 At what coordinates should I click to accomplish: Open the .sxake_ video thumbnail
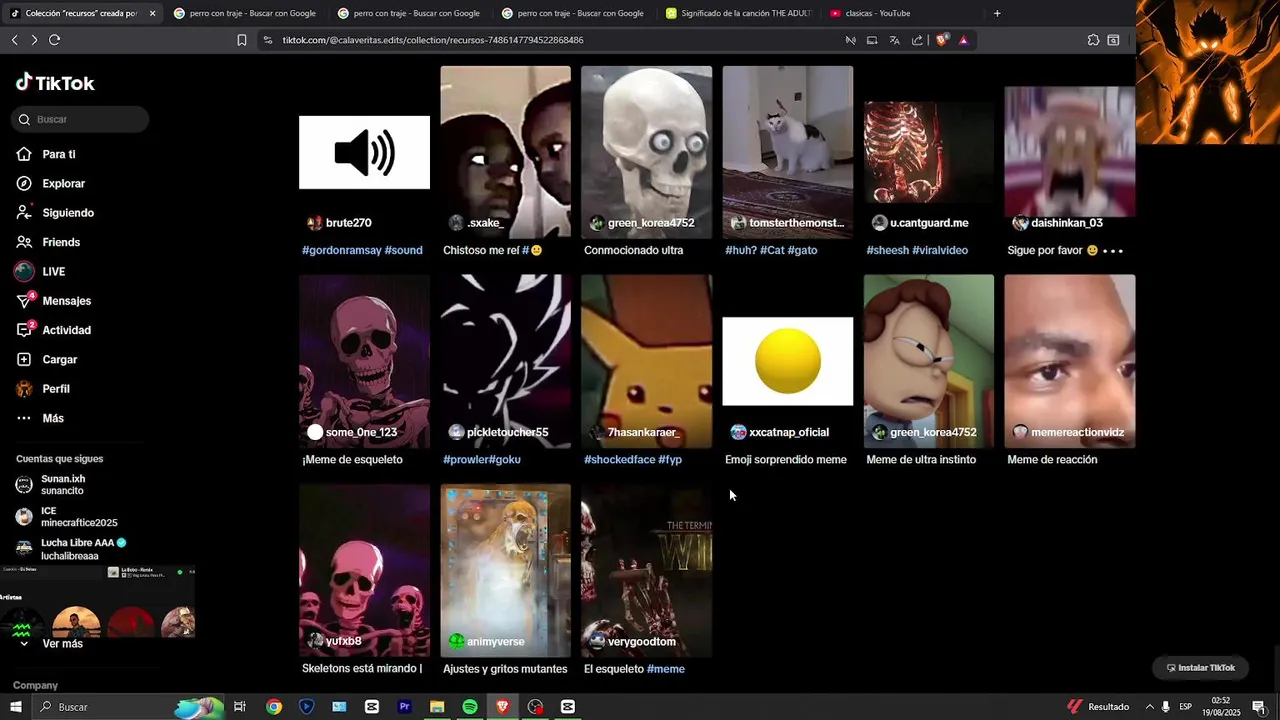point(505,152)
